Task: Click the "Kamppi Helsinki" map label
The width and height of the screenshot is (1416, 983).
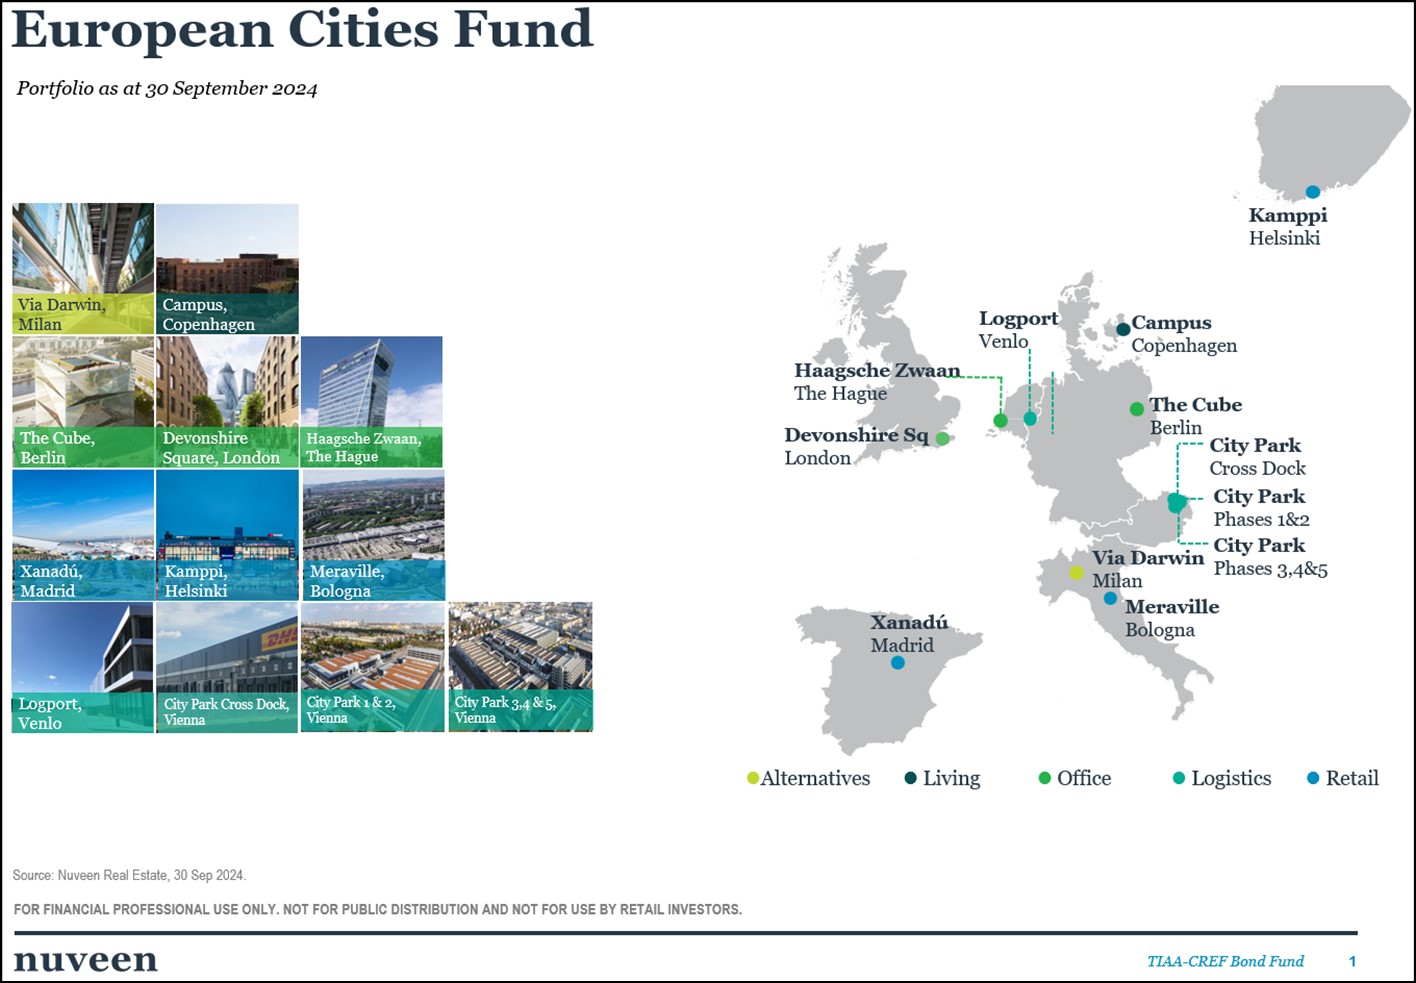Action: click(x=1288, y=226)
